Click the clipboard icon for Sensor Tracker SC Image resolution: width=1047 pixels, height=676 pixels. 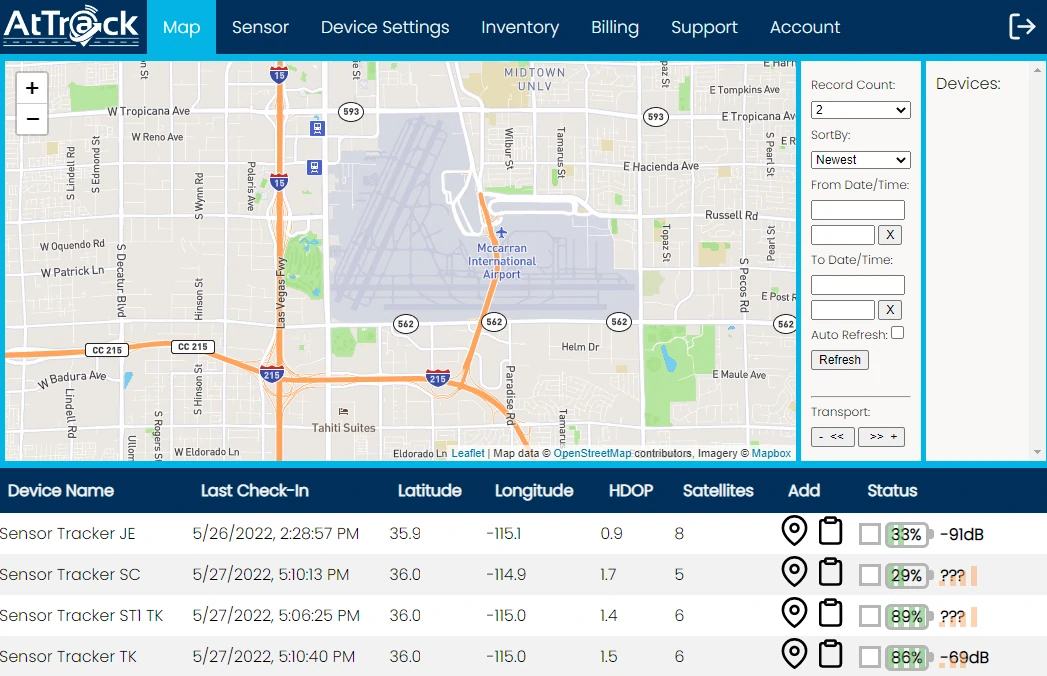[x=831, y=574]
